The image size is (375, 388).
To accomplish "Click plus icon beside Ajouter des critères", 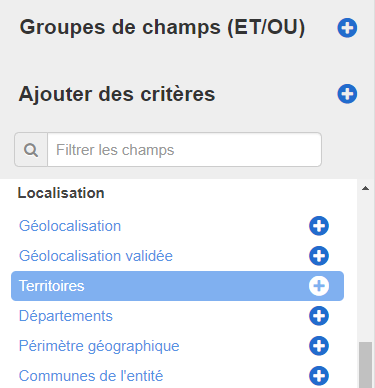I will coord(347,94).
